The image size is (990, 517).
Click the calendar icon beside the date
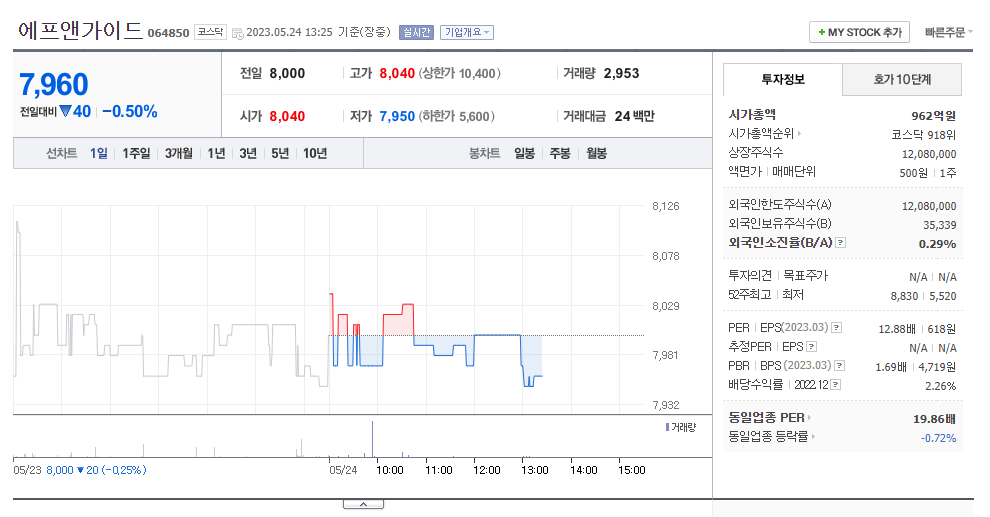[237, 33]
